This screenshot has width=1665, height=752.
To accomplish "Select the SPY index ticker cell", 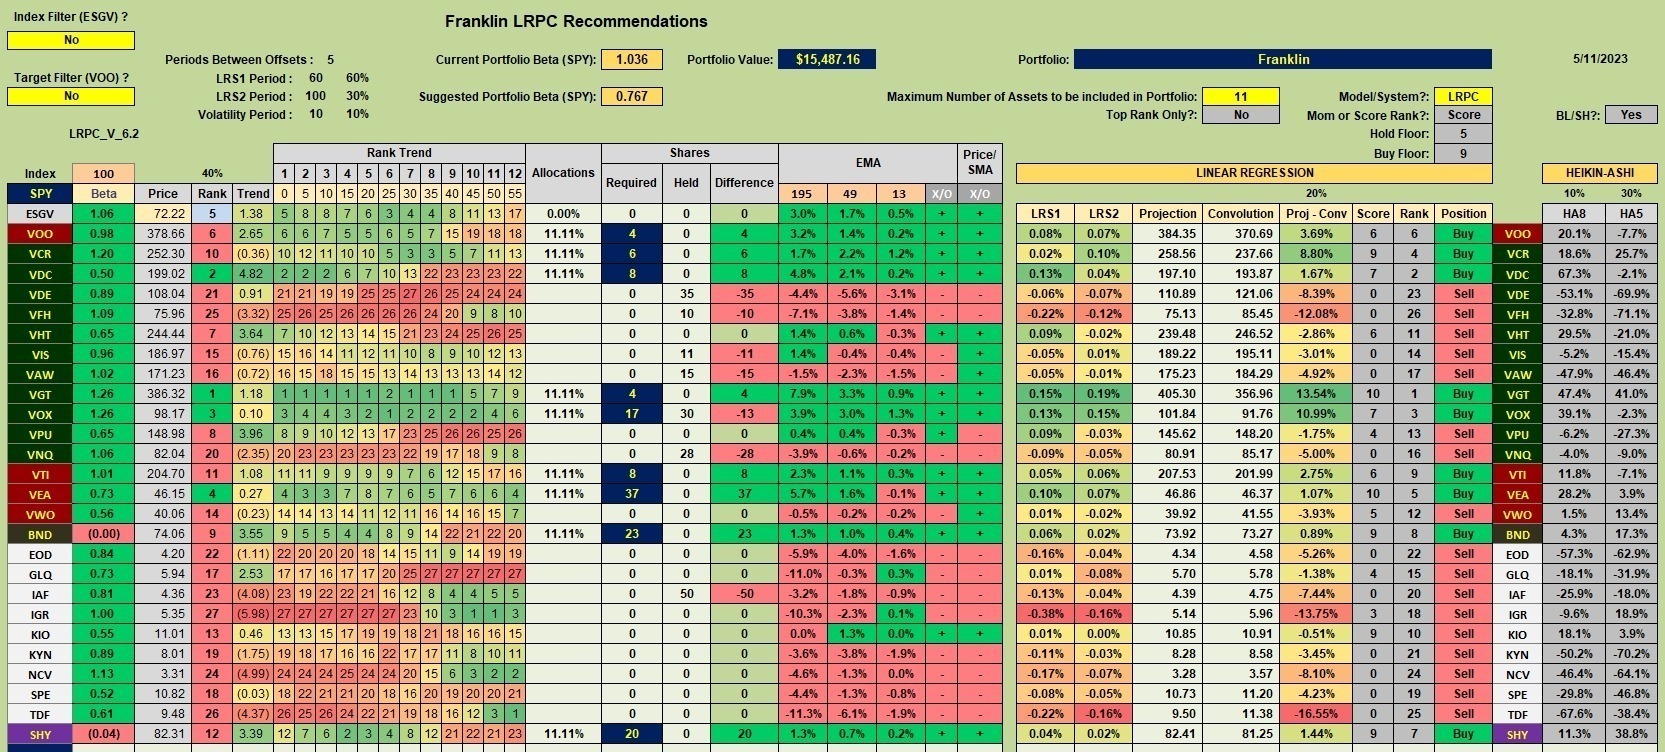I will pos(41,194).
